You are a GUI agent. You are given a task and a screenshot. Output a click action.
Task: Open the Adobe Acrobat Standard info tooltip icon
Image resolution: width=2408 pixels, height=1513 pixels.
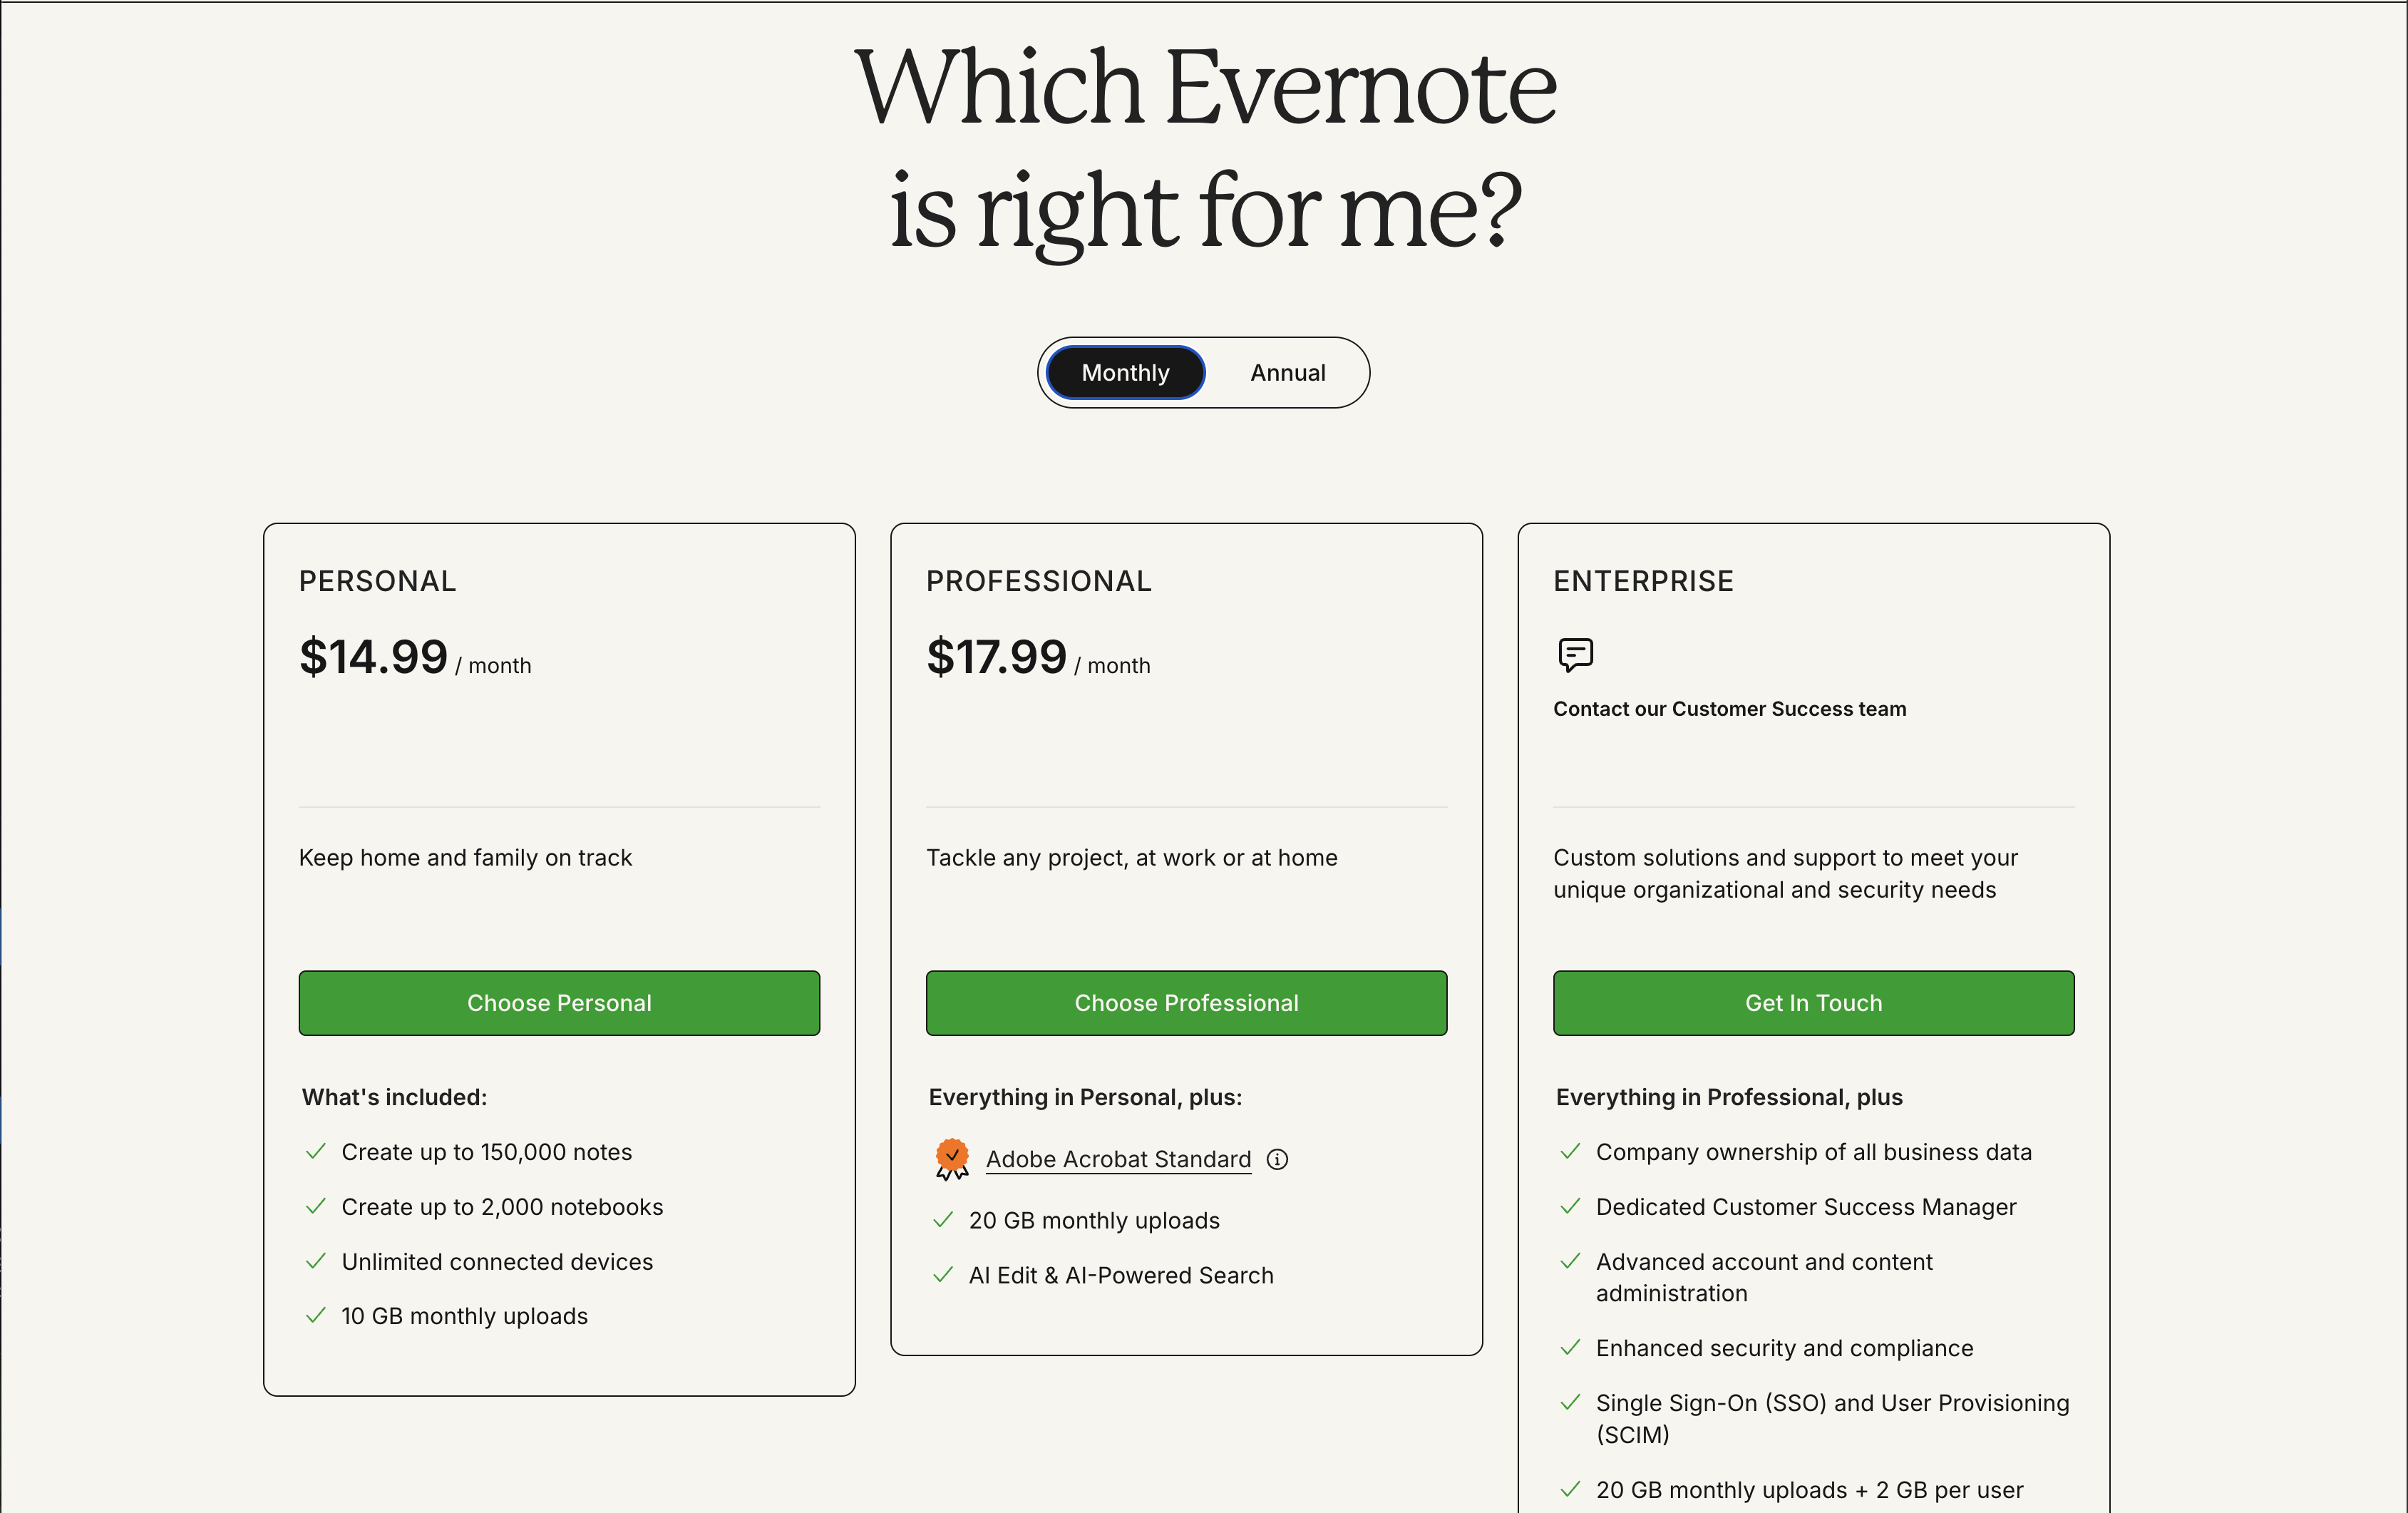click(1277, 1160)
